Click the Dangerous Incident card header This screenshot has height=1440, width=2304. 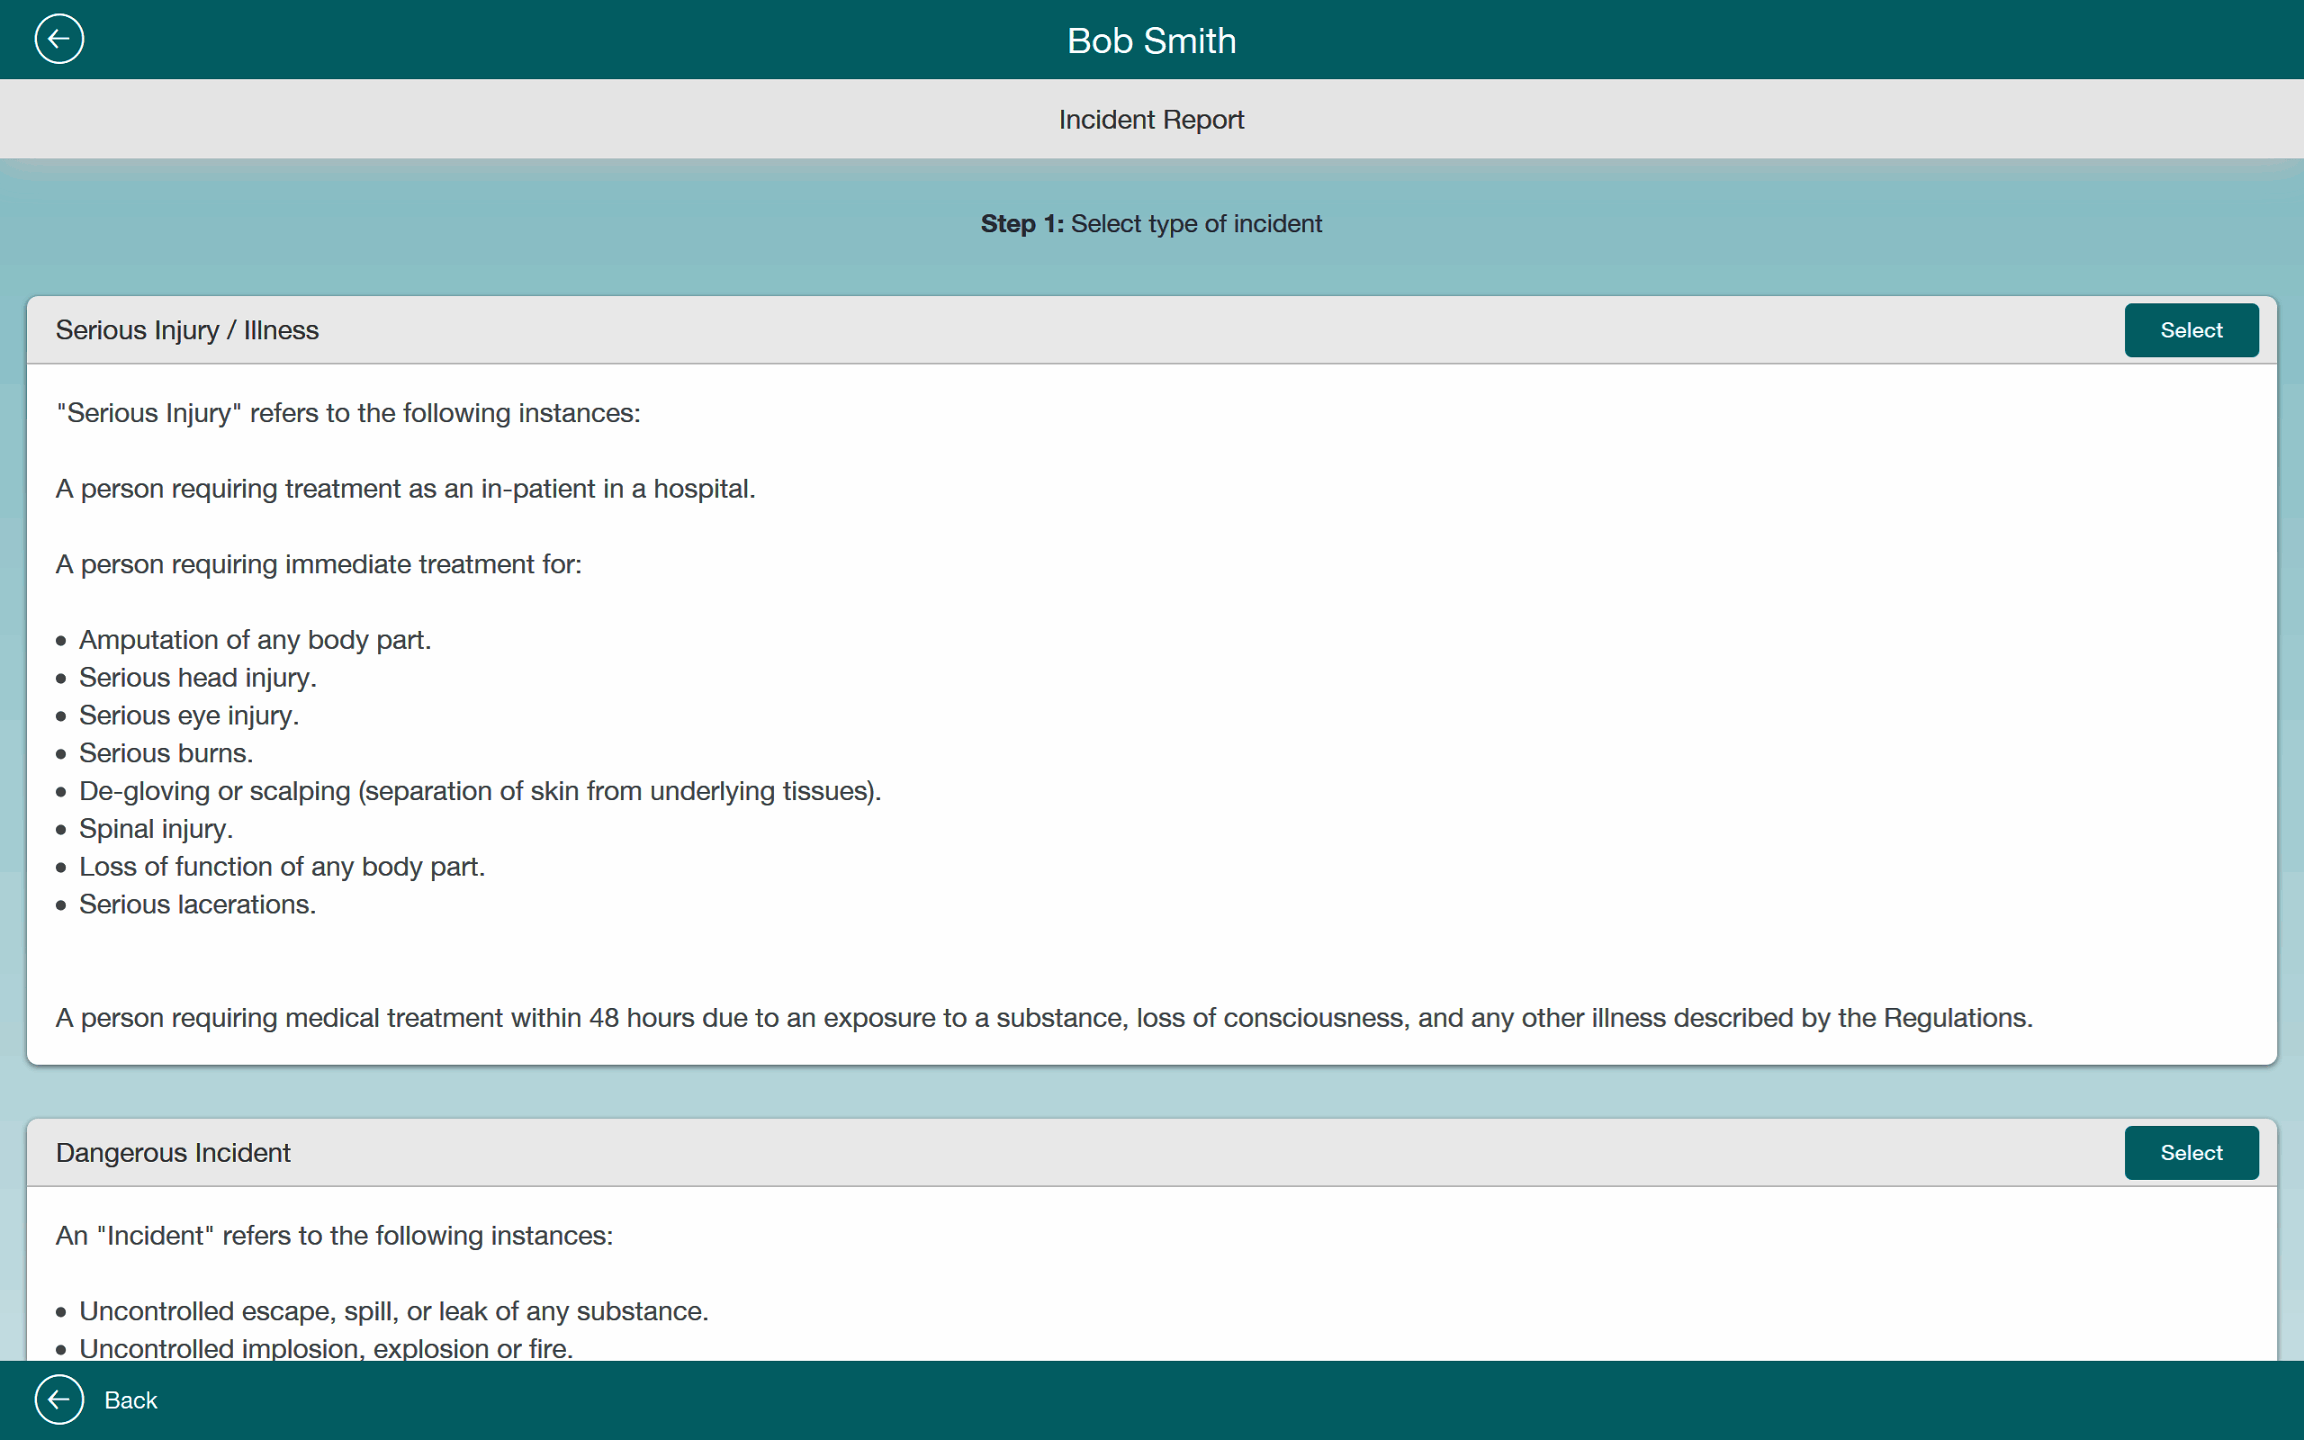pyautogui.click(x=173, y=1152)
